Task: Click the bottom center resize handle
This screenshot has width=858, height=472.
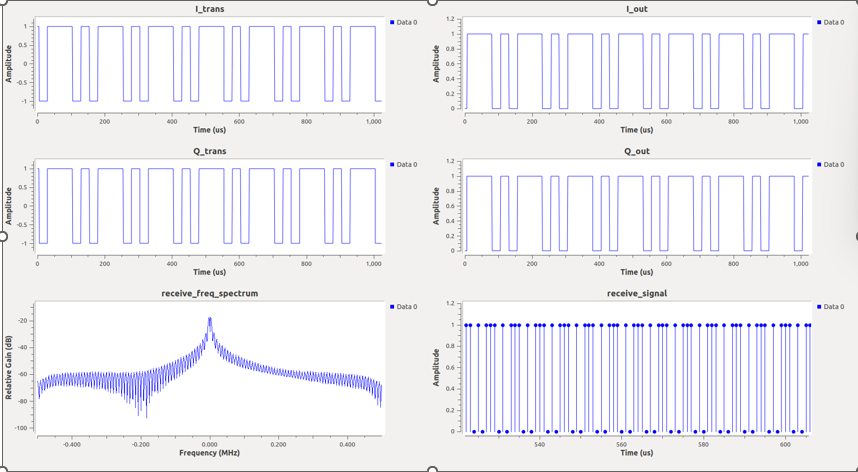Action: coord(432,469)
